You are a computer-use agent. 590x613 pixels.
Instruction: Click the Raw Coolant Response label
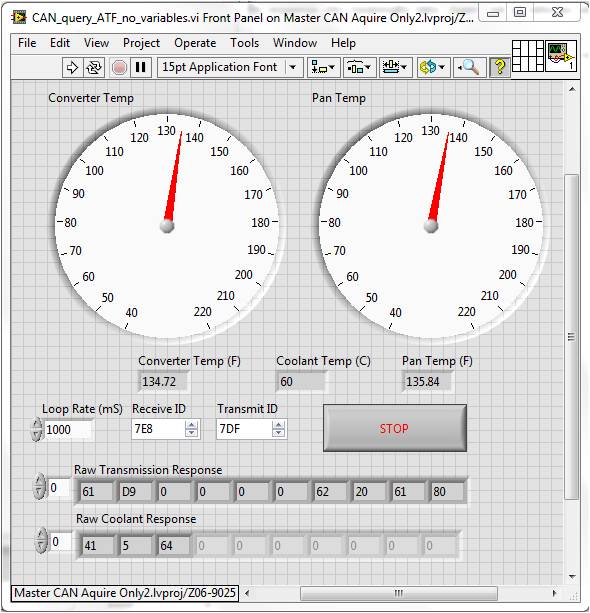(x=136, y=519)
